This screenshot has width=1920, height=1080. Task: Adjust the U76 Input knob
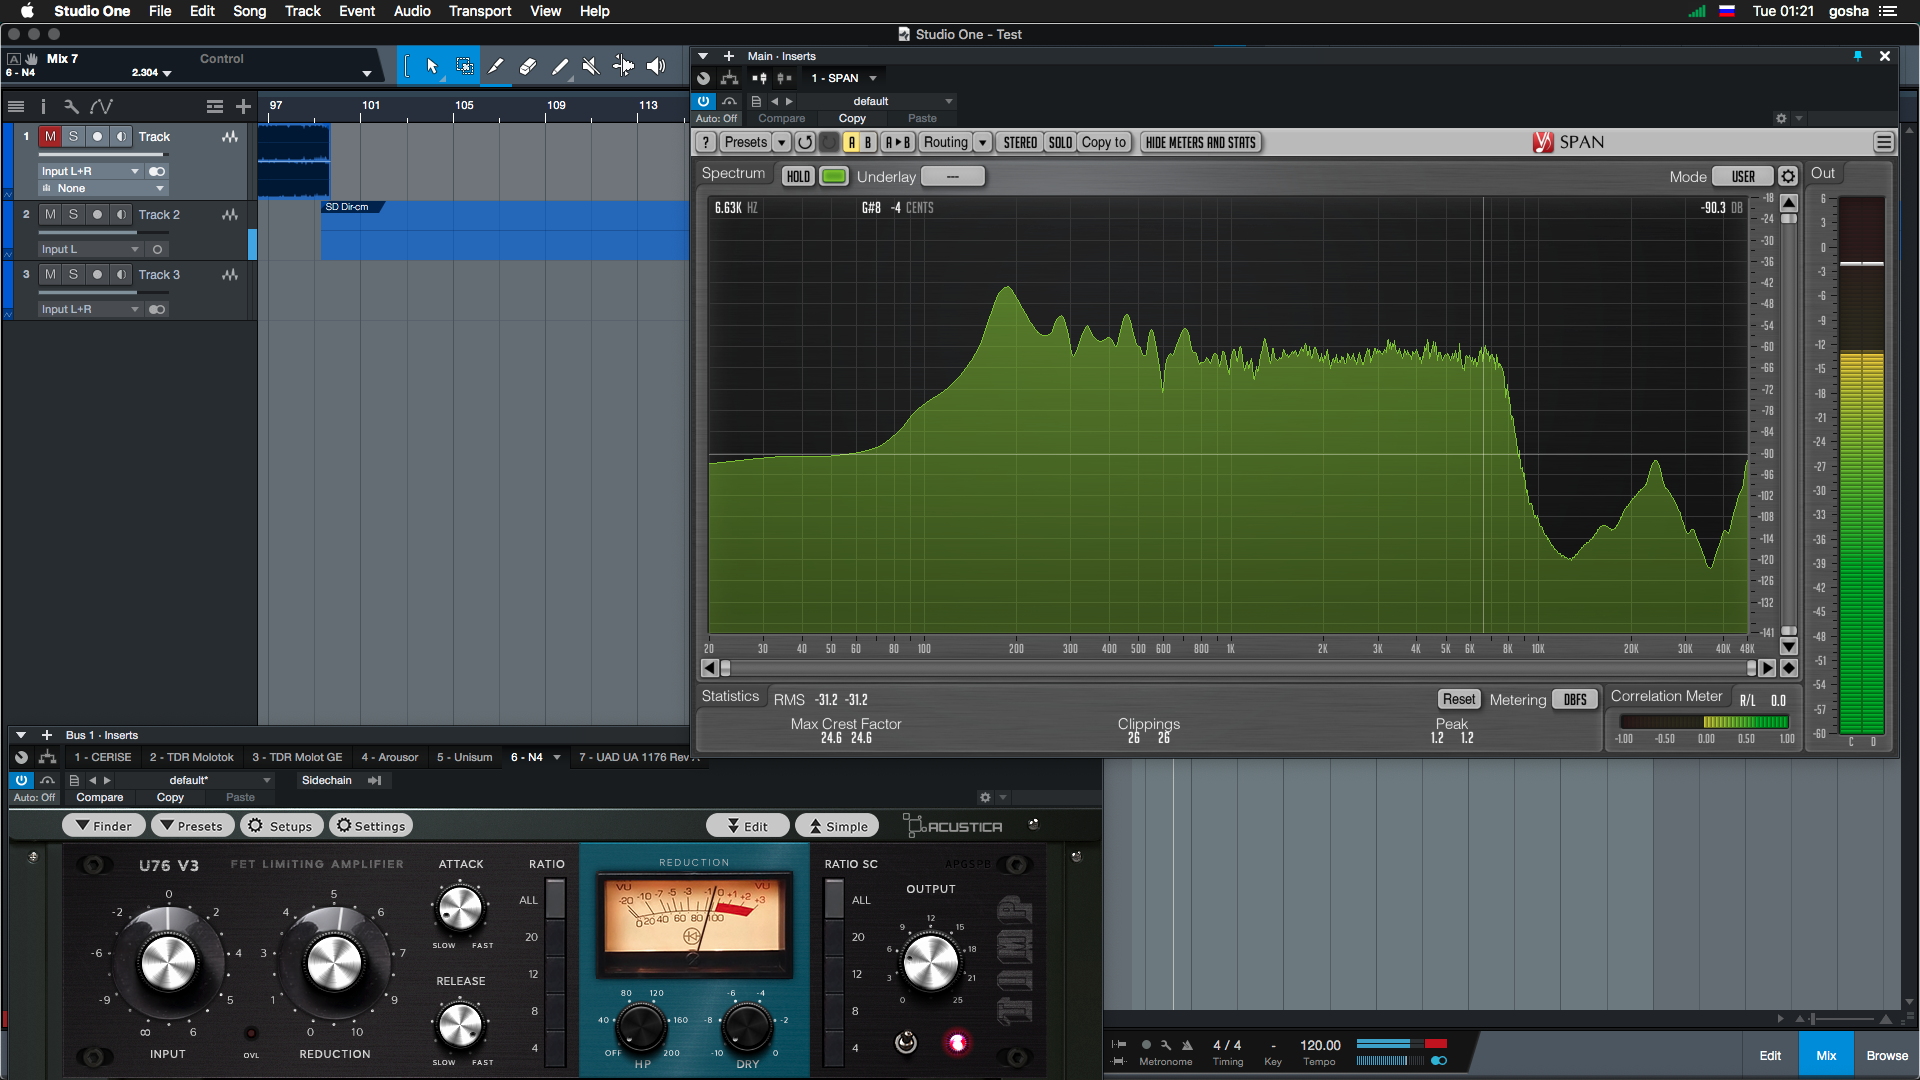[168, 963]
